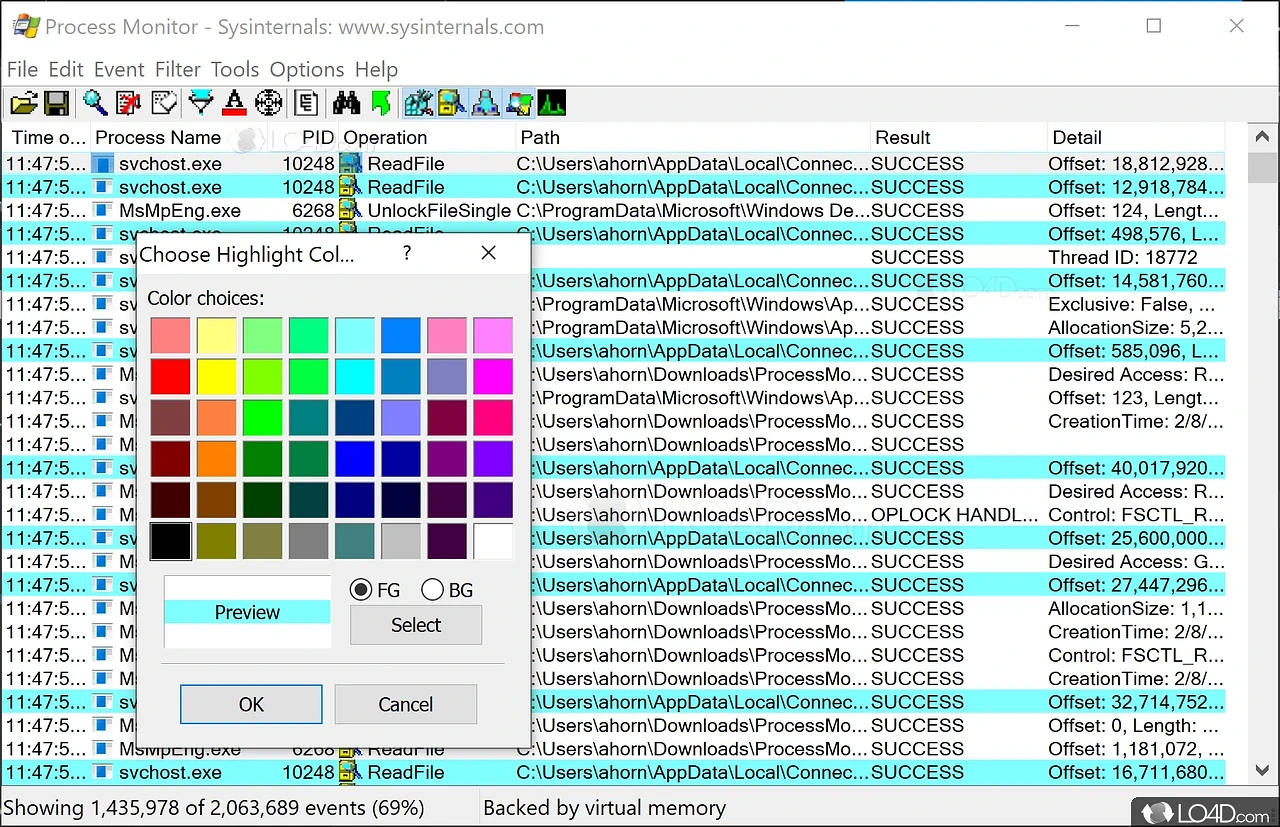This screenshot has width=1280, height=827.
Task: Pick the black color swatch
Action: click(170, 541)
